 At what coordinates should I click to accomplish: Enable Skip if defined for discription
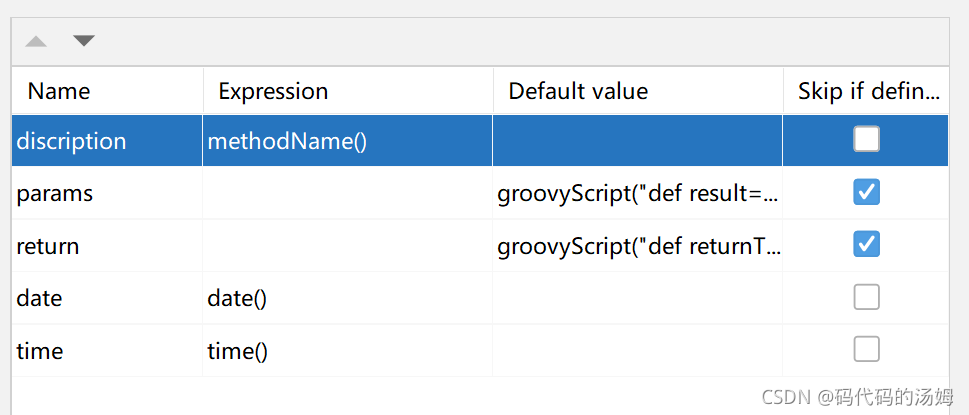click(866, 140)
